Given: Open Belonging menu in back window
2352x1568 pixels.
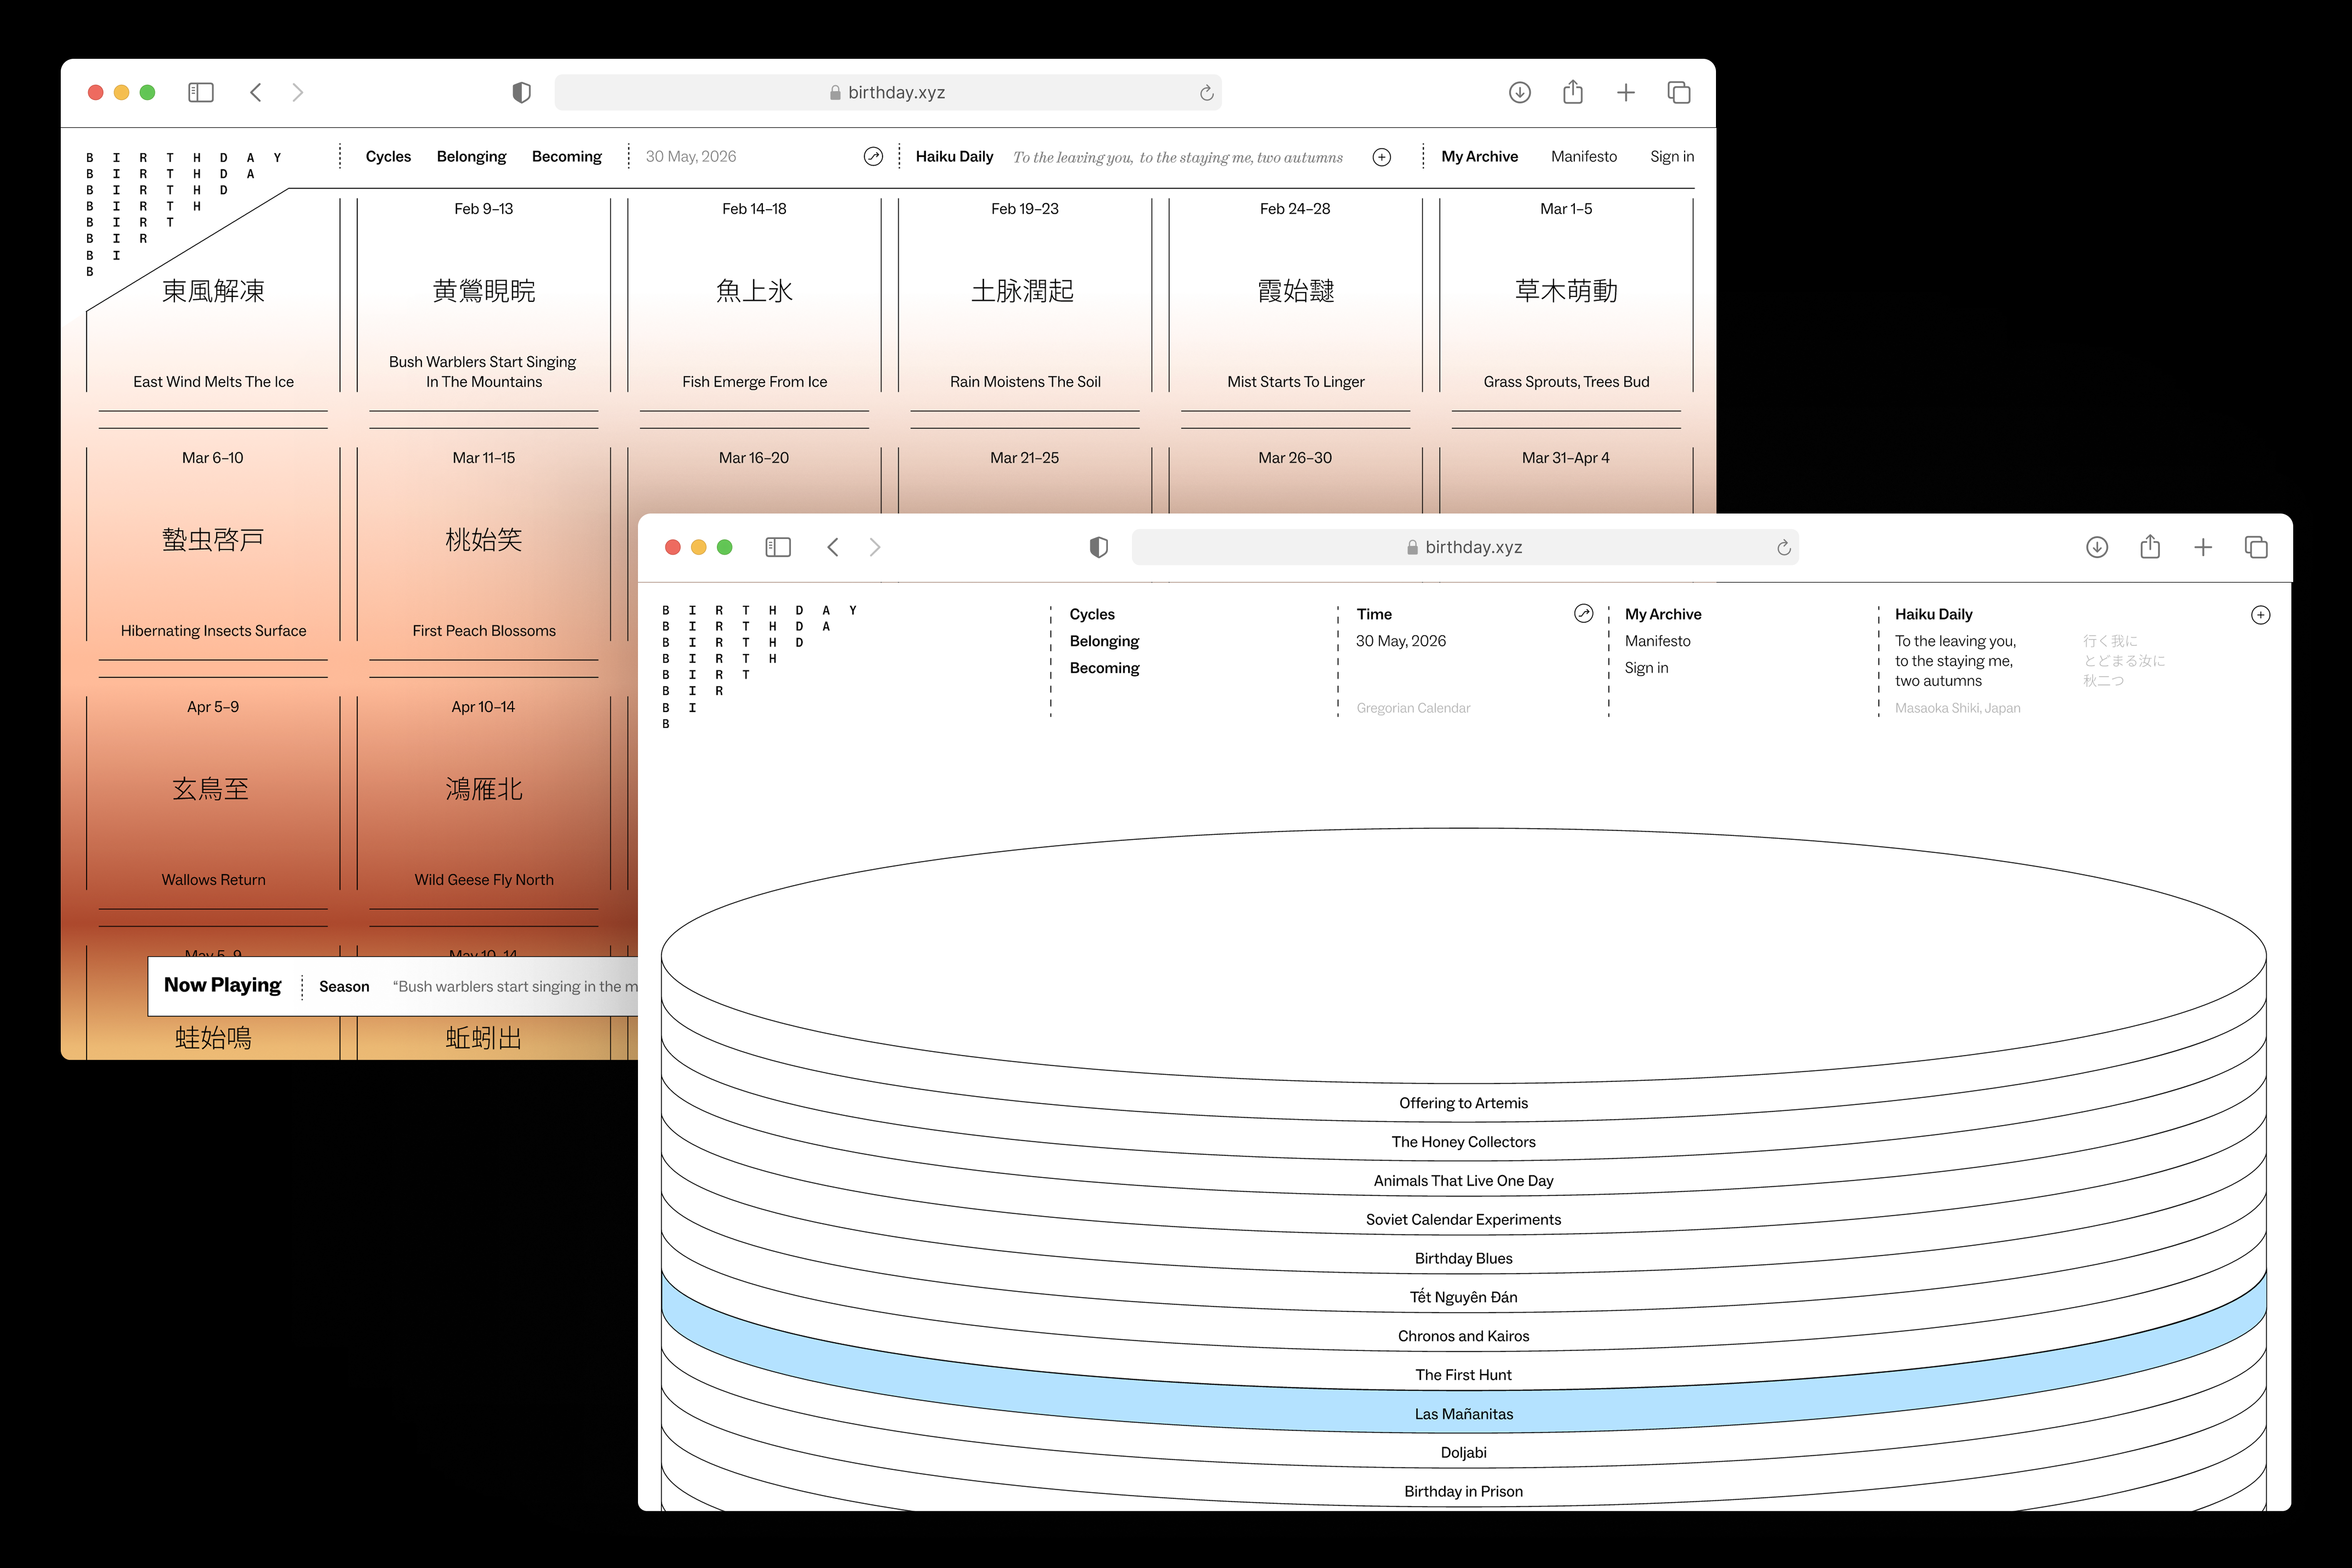Looking at the screenshot, I should (471, 156).
